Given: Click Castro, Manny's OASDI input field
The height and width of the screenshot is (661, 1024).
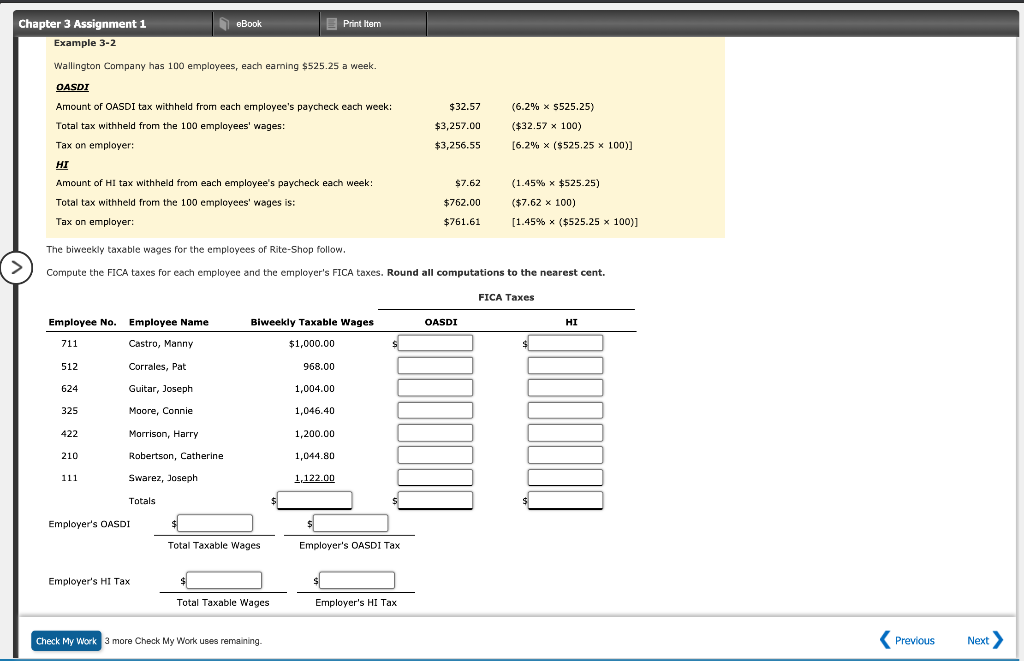Looking at the screenshot, I should tap(435, 342).
